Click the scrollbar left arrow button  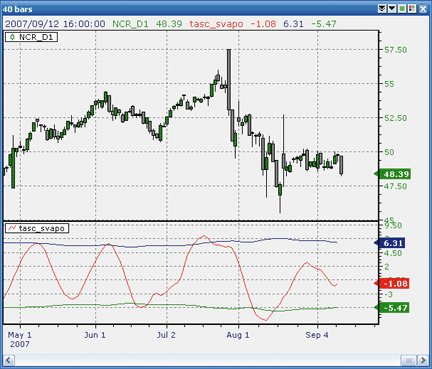(x=8, y=360)
